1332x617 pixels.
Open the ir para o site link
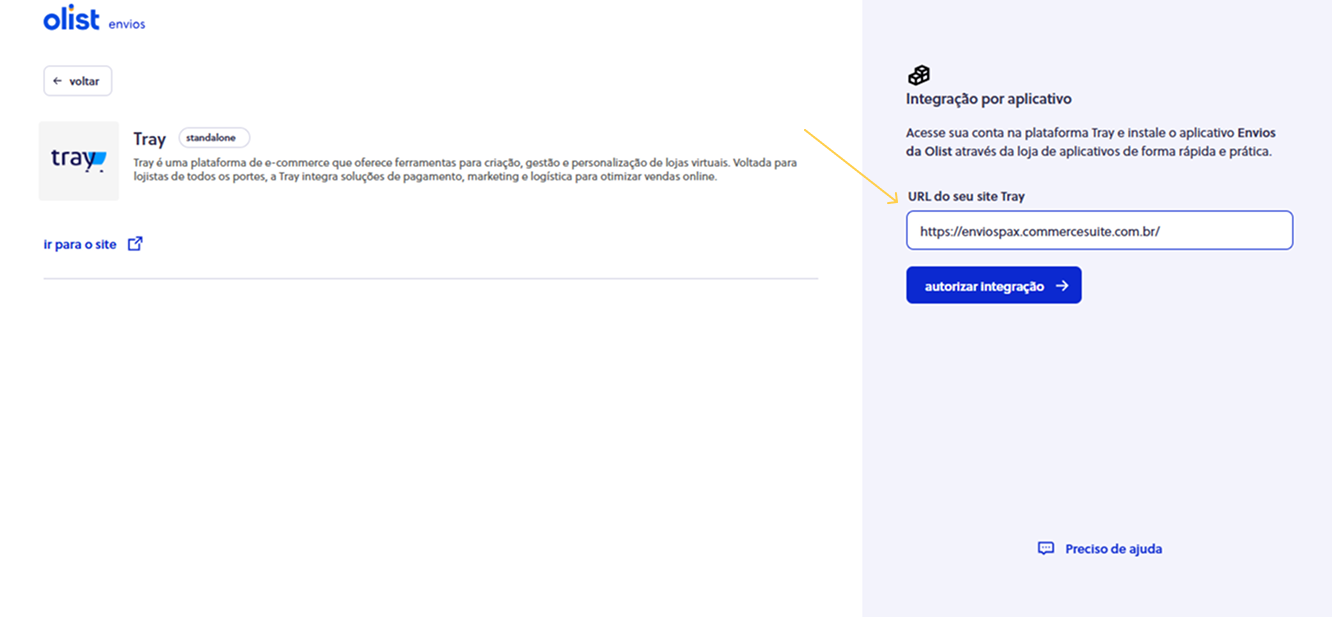[x=80, y=244]
